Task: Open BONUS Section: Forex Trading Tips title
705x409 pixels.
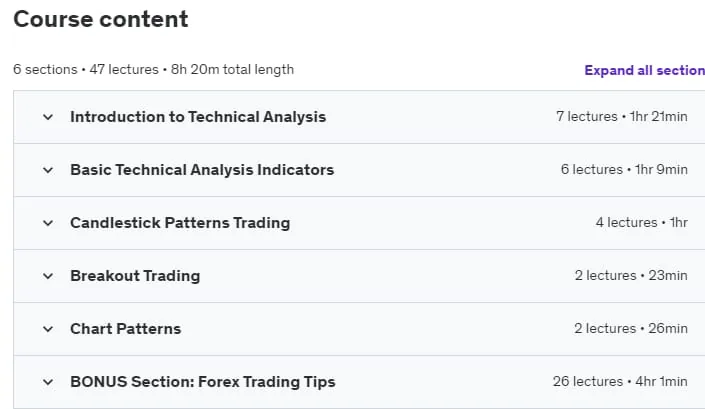Action: point(203,382)
